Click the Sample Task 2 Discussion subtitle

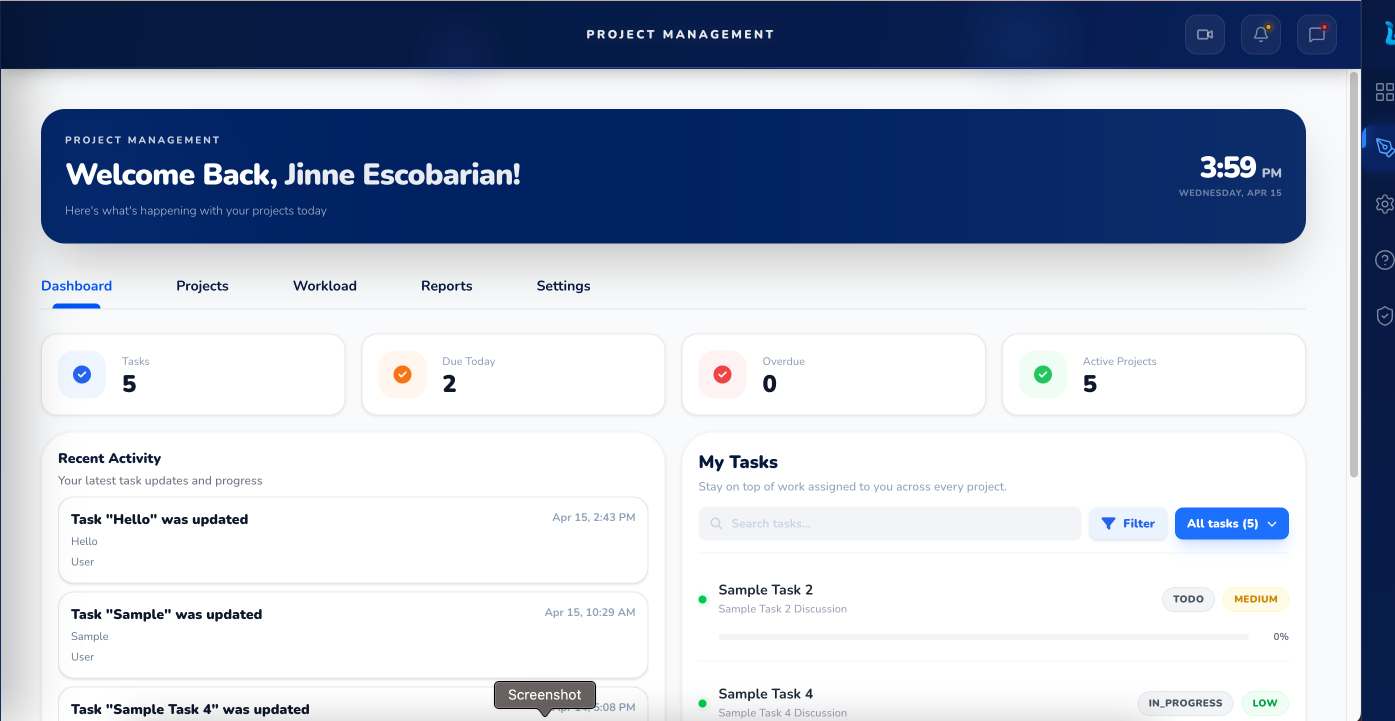[x=782, y=609]
